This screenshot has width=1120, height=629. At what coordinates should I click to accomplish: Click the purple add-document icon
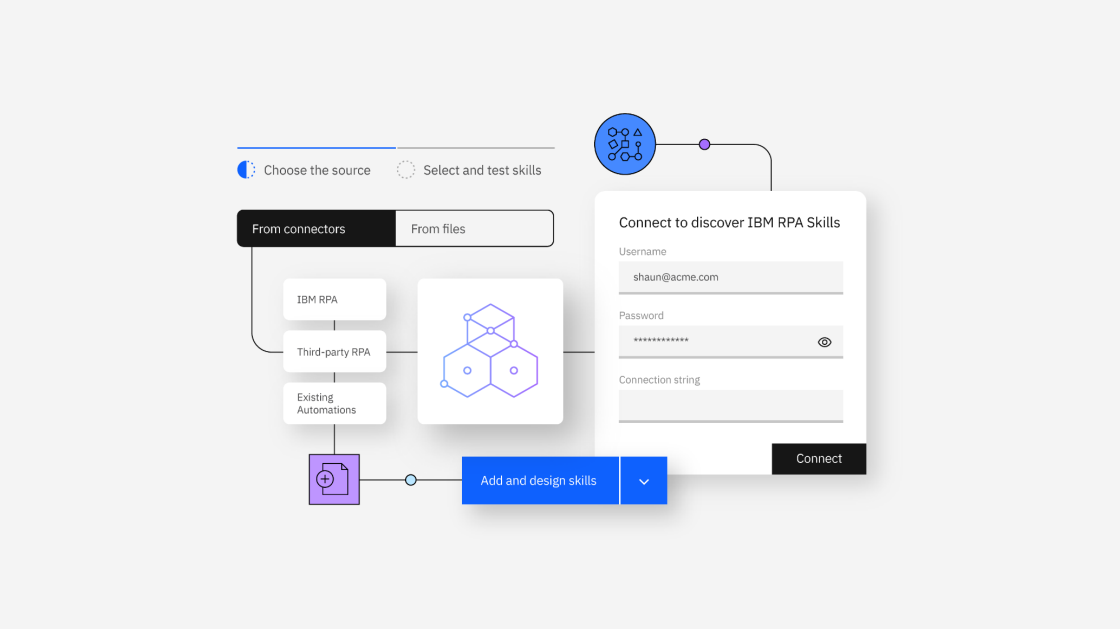(x=334, y=479)
